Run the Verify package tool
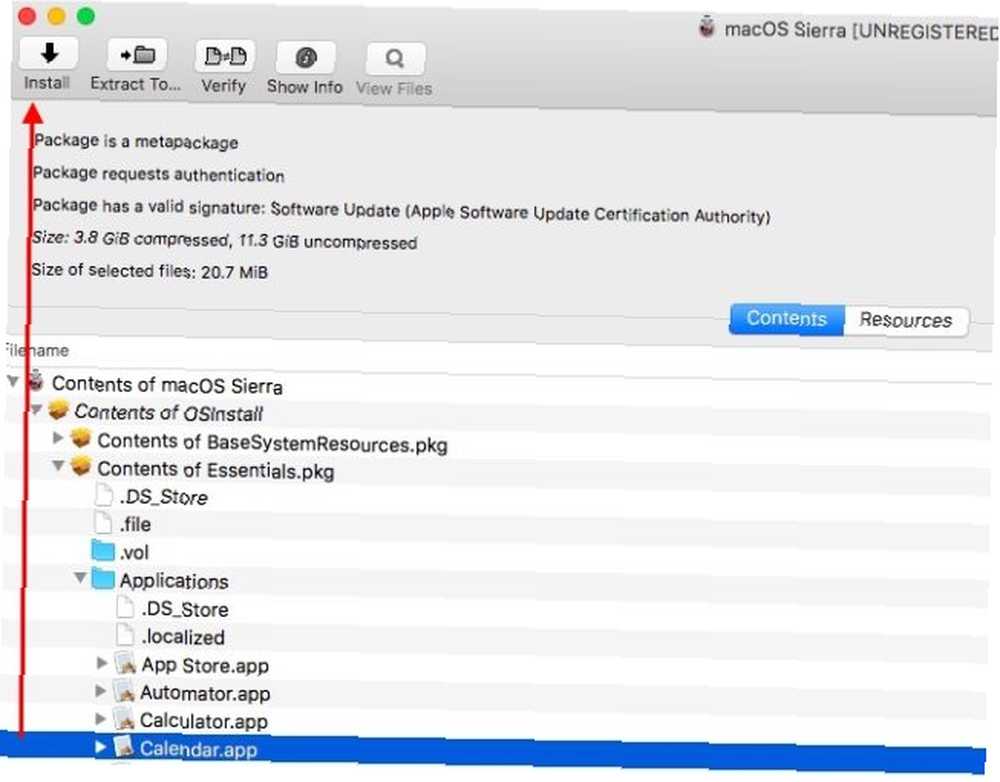 [224, 57]
